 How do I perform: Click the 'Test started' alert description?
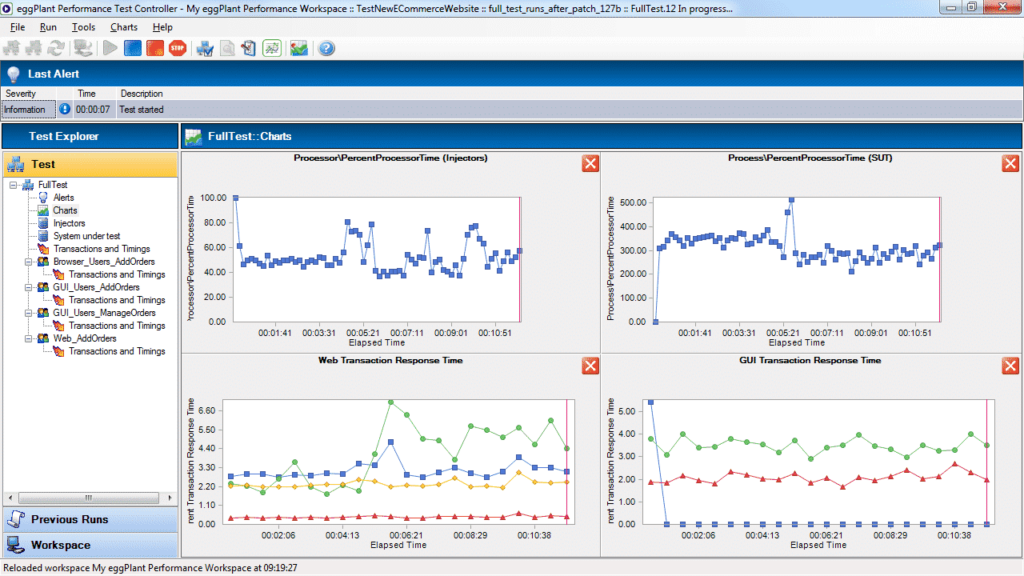click(141, 110)
